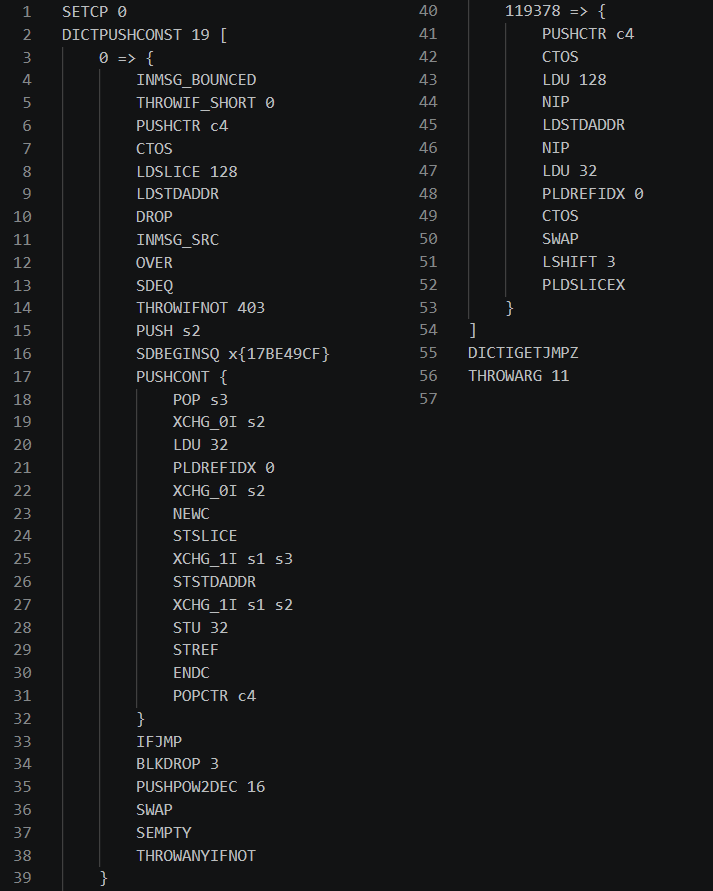This screenshot has height=891, width=713.
Task: Click THROWANYIFNOT on line 38
Action: click(x=196, y=856)
